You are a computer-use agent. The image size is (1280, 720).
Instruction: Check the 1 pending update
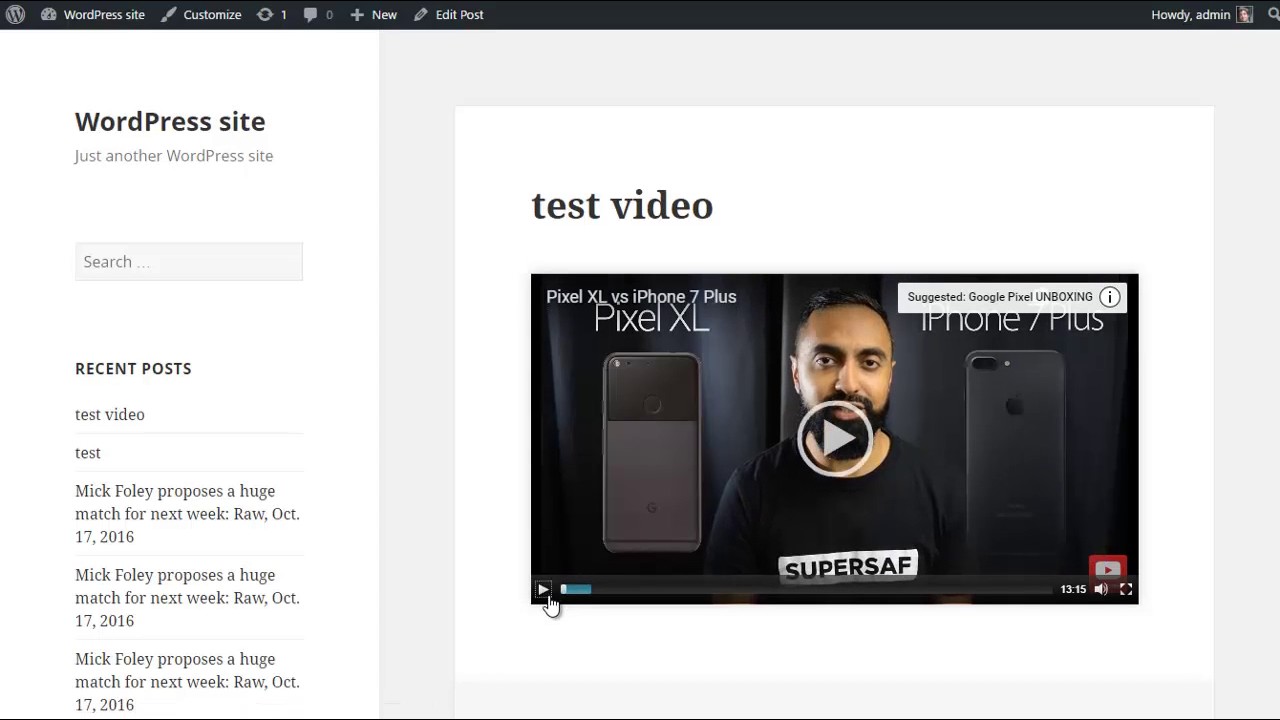[x=271, y=14]
